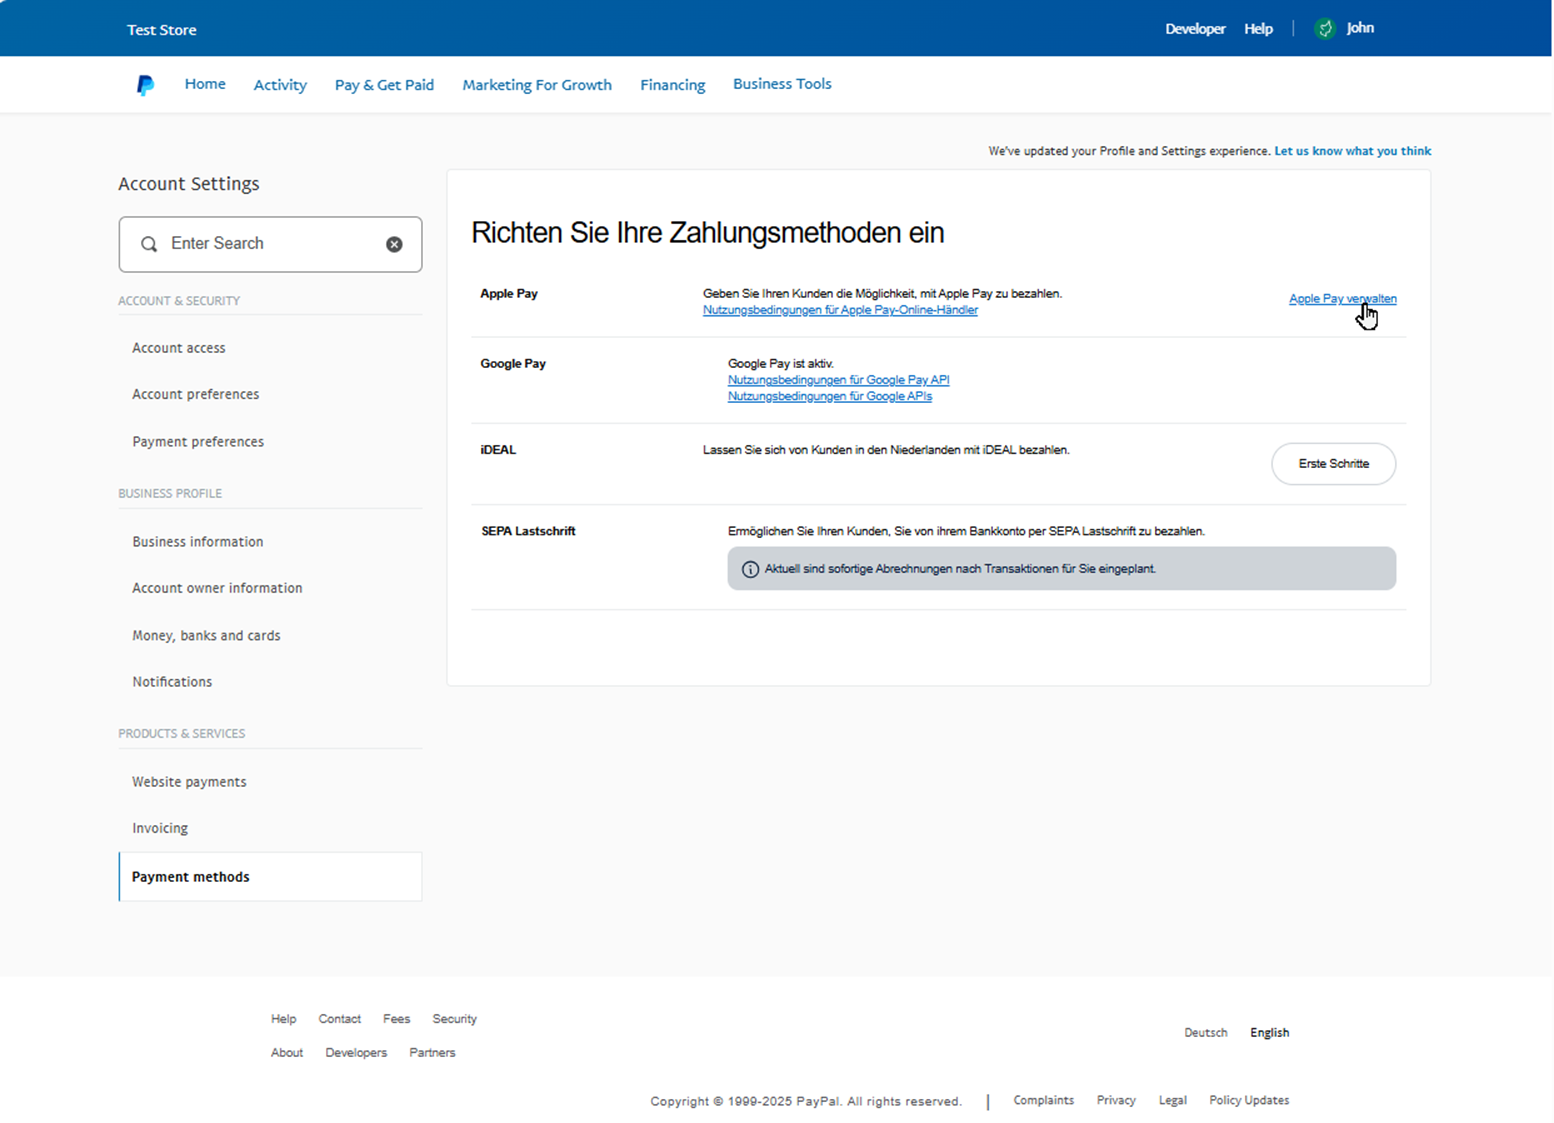The height and width of the screenshot is (1123, 1554).
Task: Open the Business Tools menu
Action: pos(781,84)
